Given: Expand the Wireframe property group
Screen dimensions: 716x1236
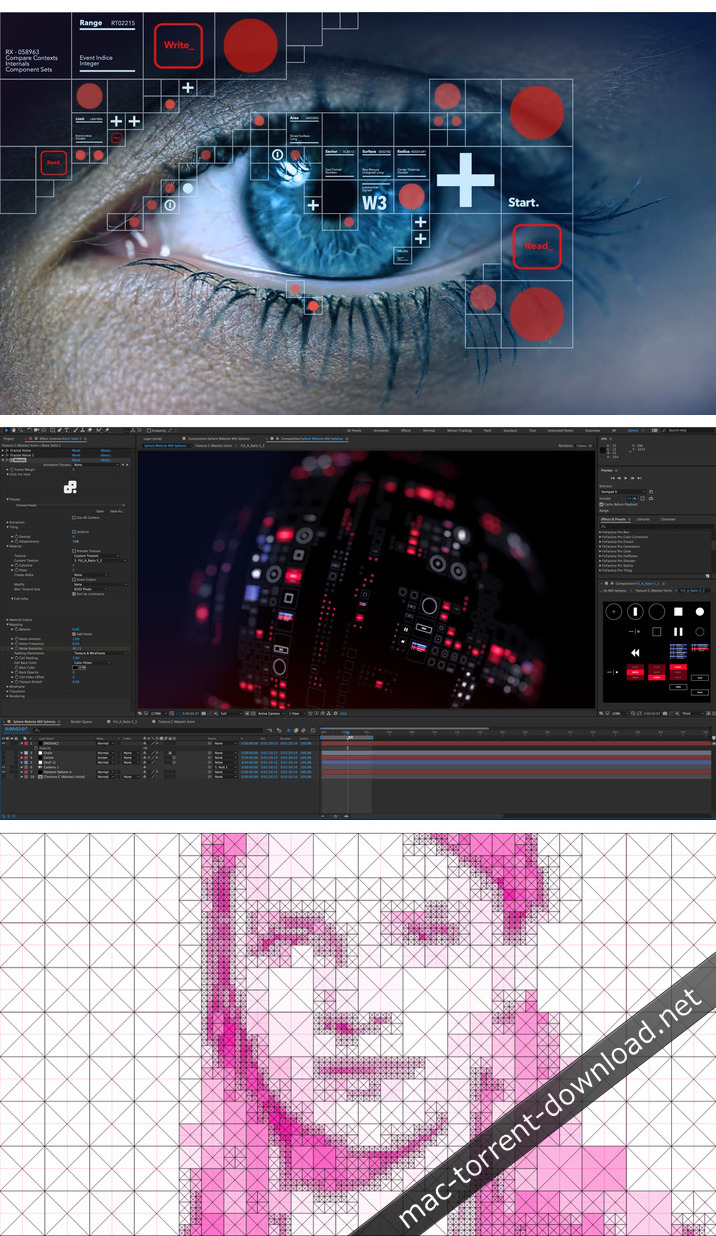Looking at the screenshot, I should tap(7, 687).
